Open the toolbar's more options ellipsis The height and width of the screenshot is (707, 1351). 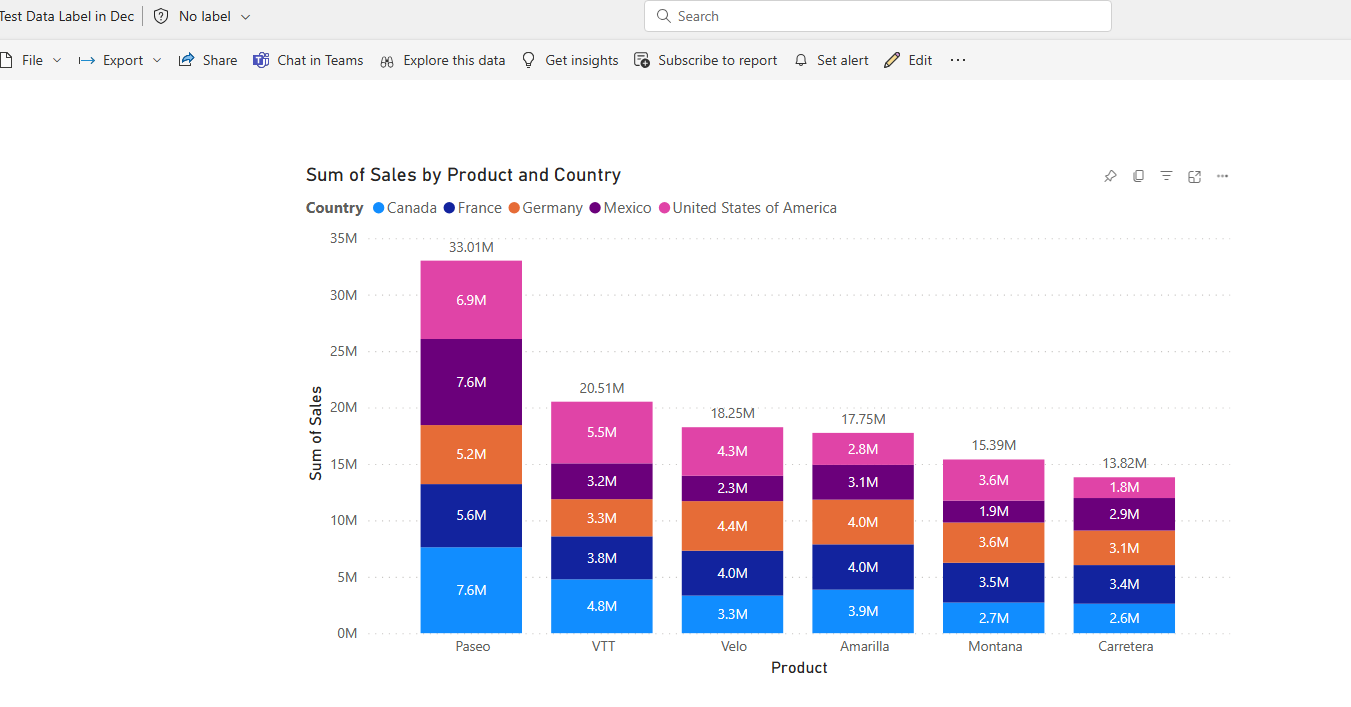click(x=958, y=60)
